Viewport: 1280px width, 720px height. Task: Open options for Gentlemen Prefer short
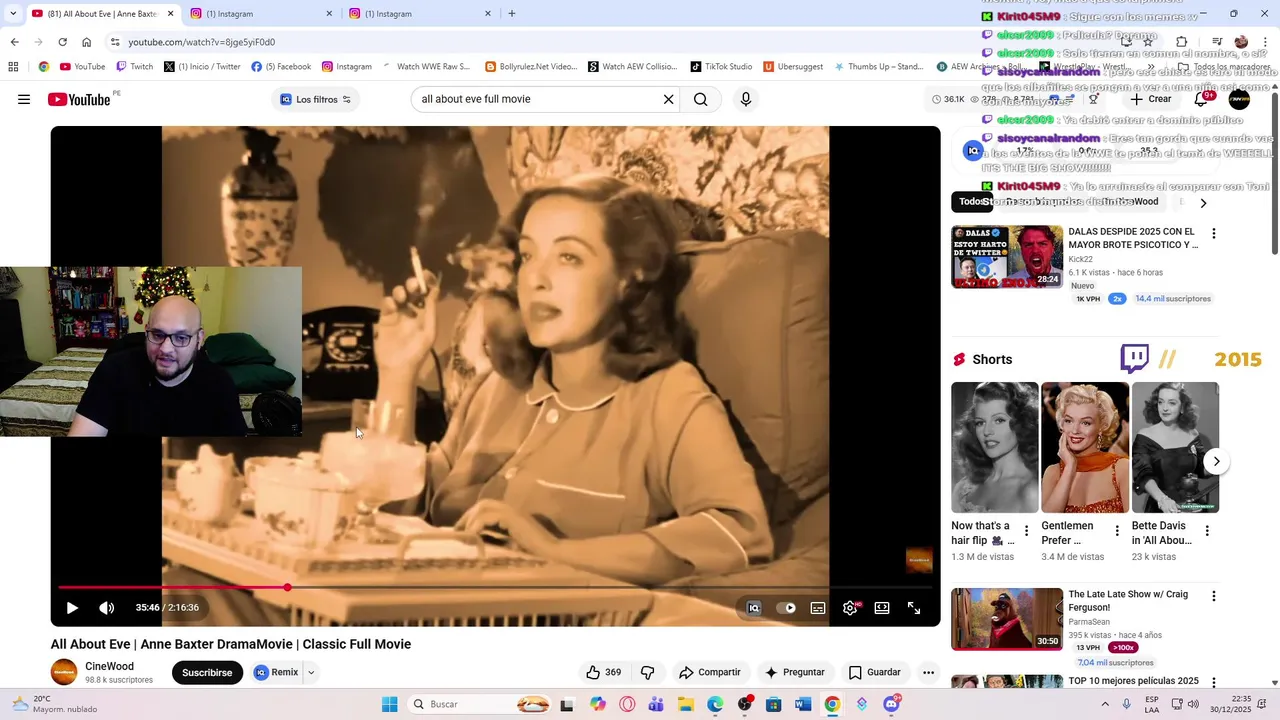[x=1117, y=531]
